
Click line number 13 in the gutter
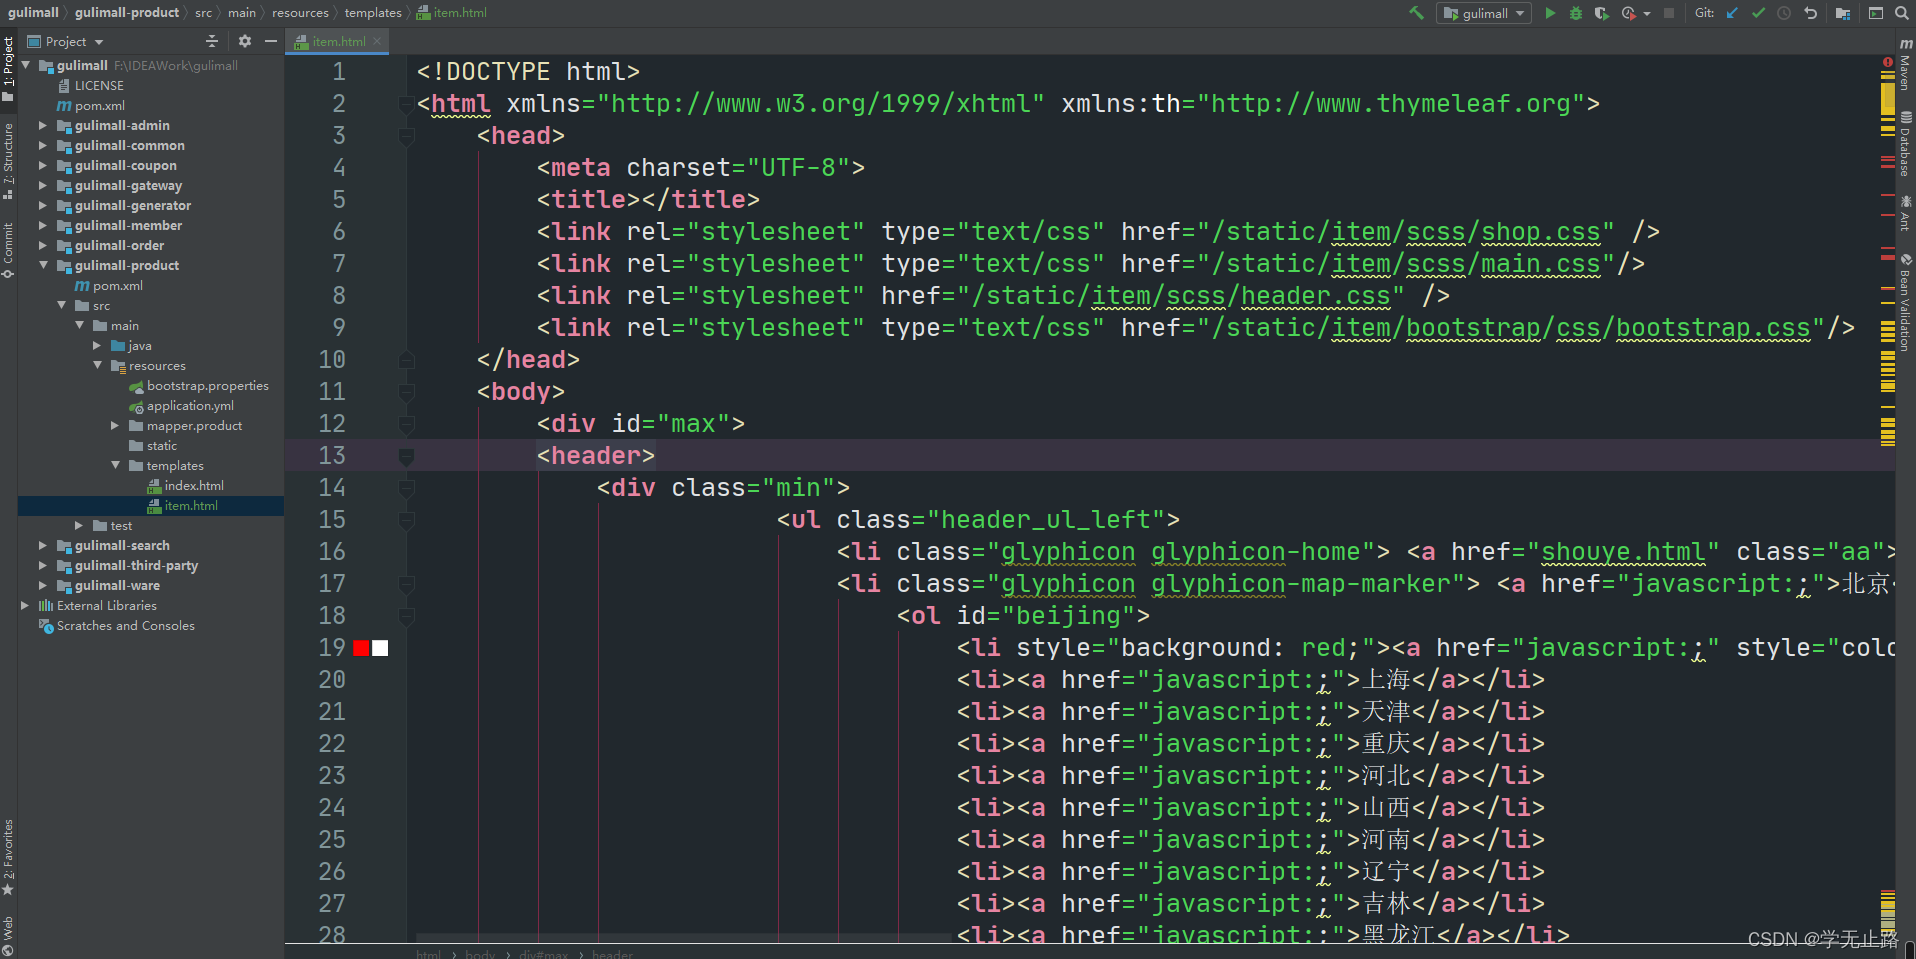tap(332, 456)
